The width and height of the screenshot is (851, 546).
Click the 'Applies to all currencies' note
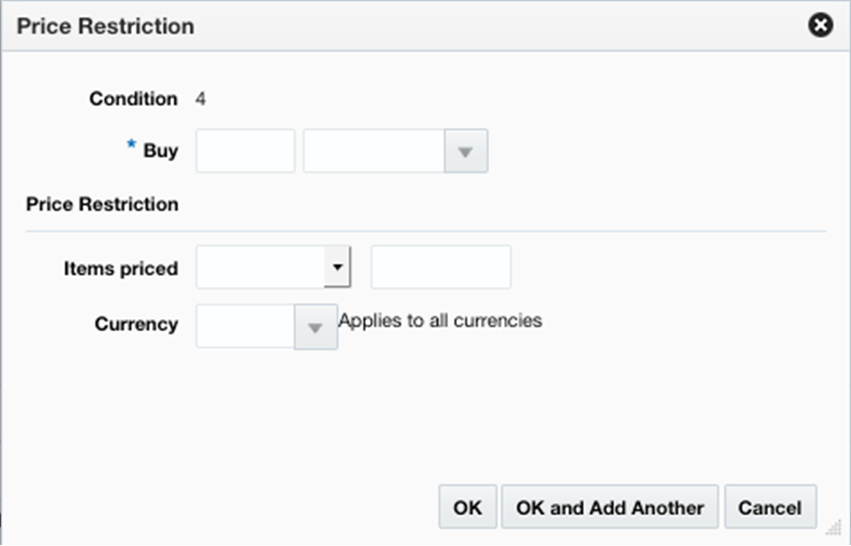(x=441, y=321)
